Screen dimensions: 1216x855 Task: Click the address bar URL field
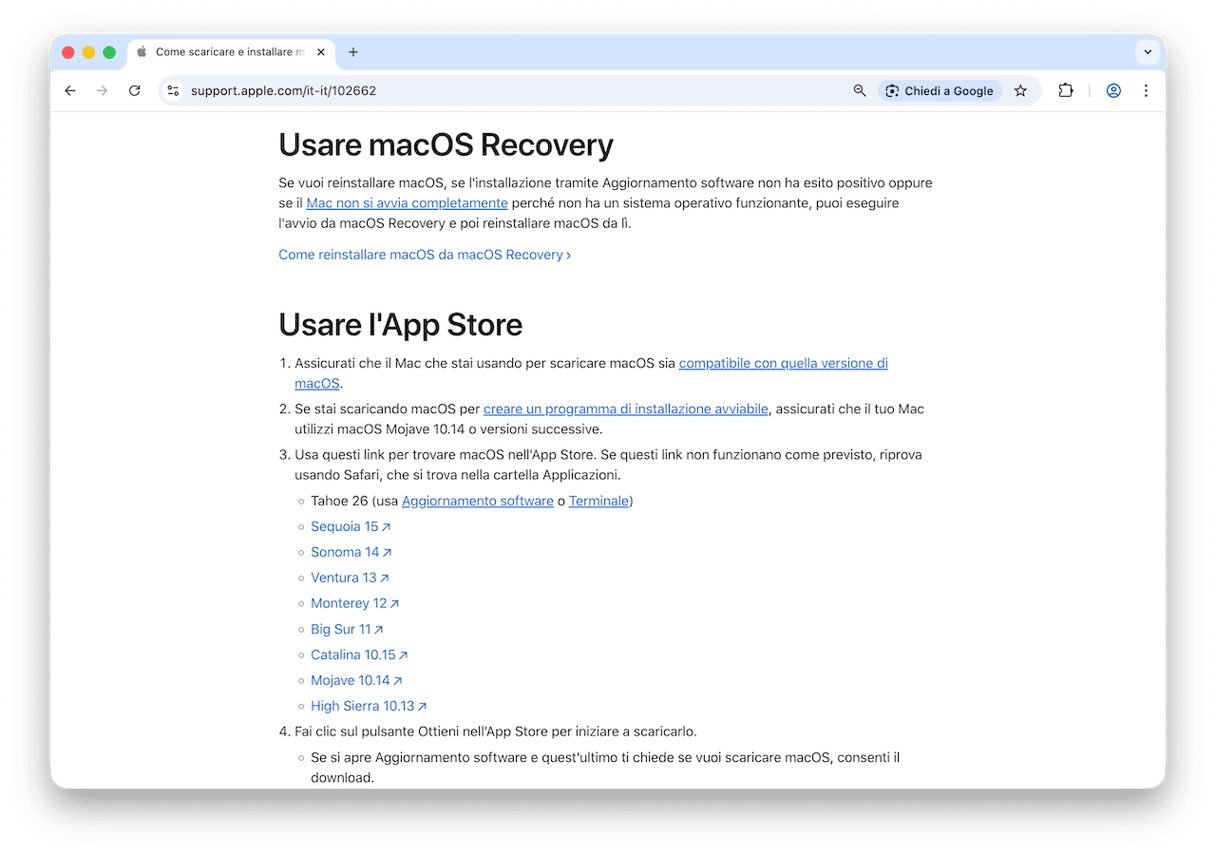point(500,91)
